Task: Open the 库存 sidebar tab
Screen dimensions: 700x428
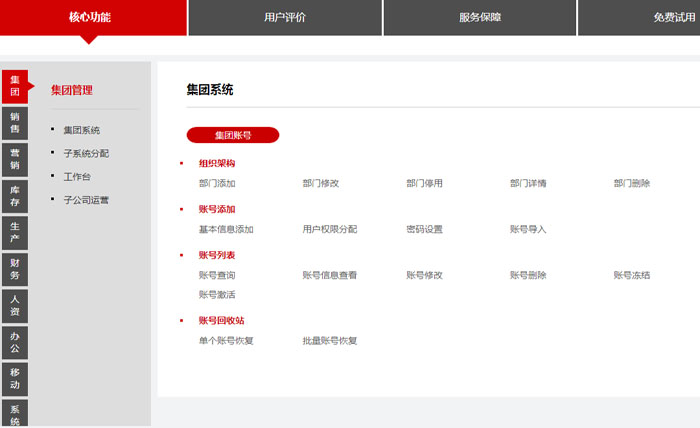Action: pyautogui.click(x=15, y=196)
